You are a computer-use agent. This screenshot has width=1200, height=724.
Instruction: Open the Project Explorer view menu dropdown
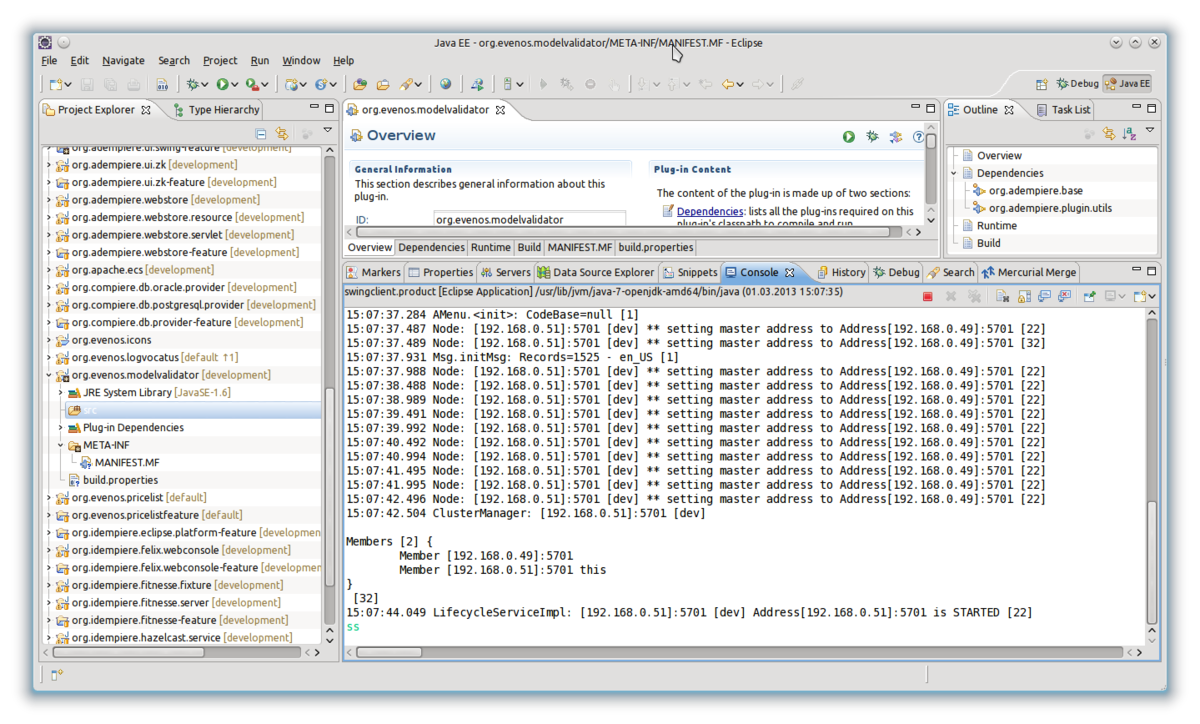point(327,131)
